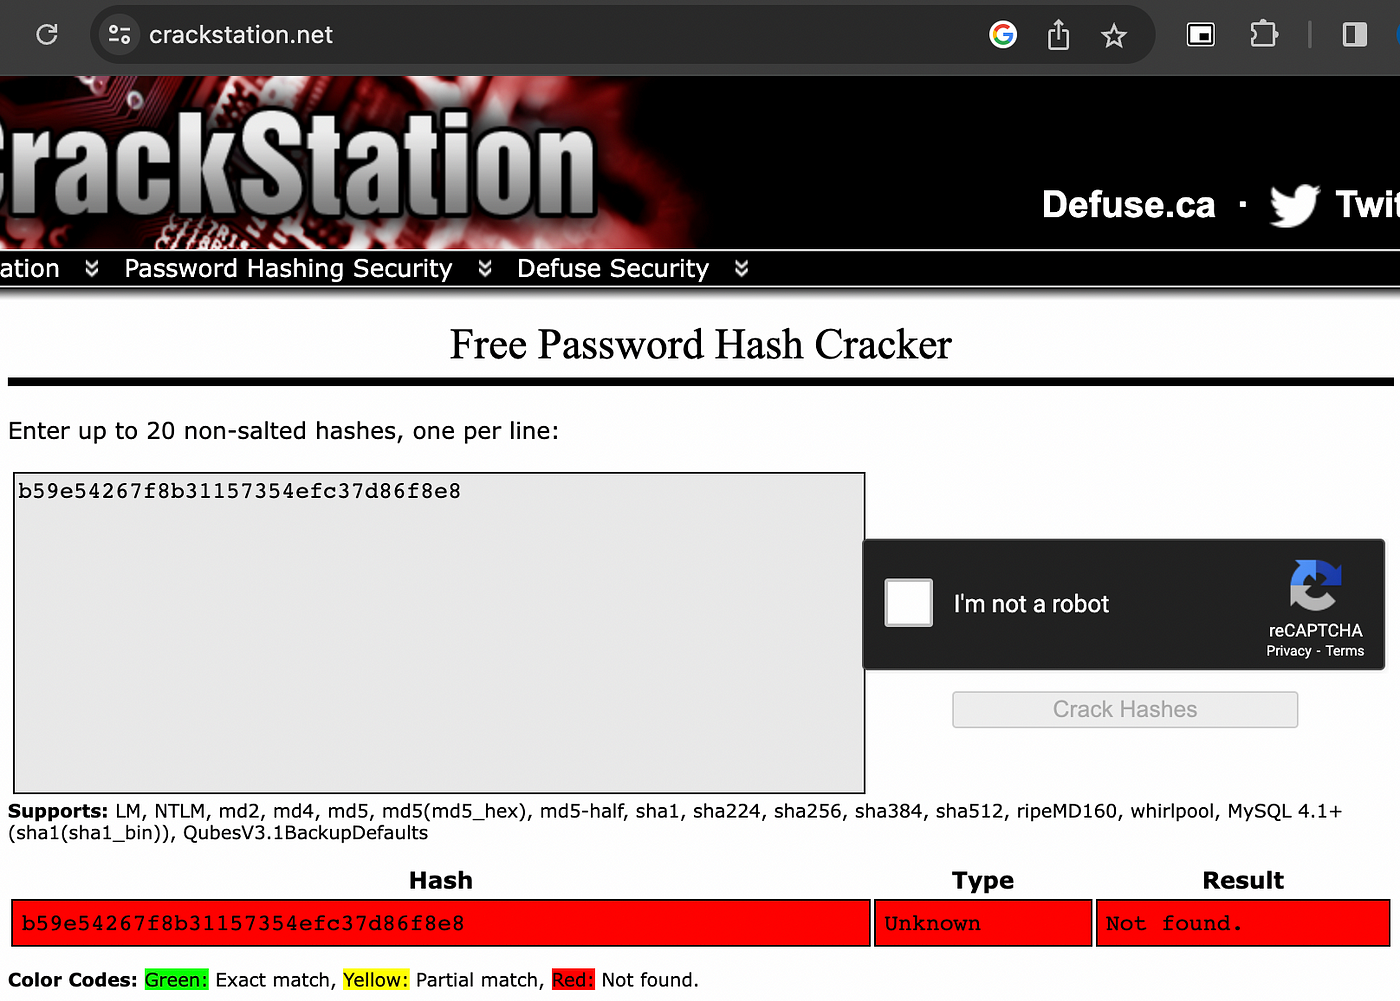Click the Type column header
Screen dimensions: 1400x1001
pos(983,881)
